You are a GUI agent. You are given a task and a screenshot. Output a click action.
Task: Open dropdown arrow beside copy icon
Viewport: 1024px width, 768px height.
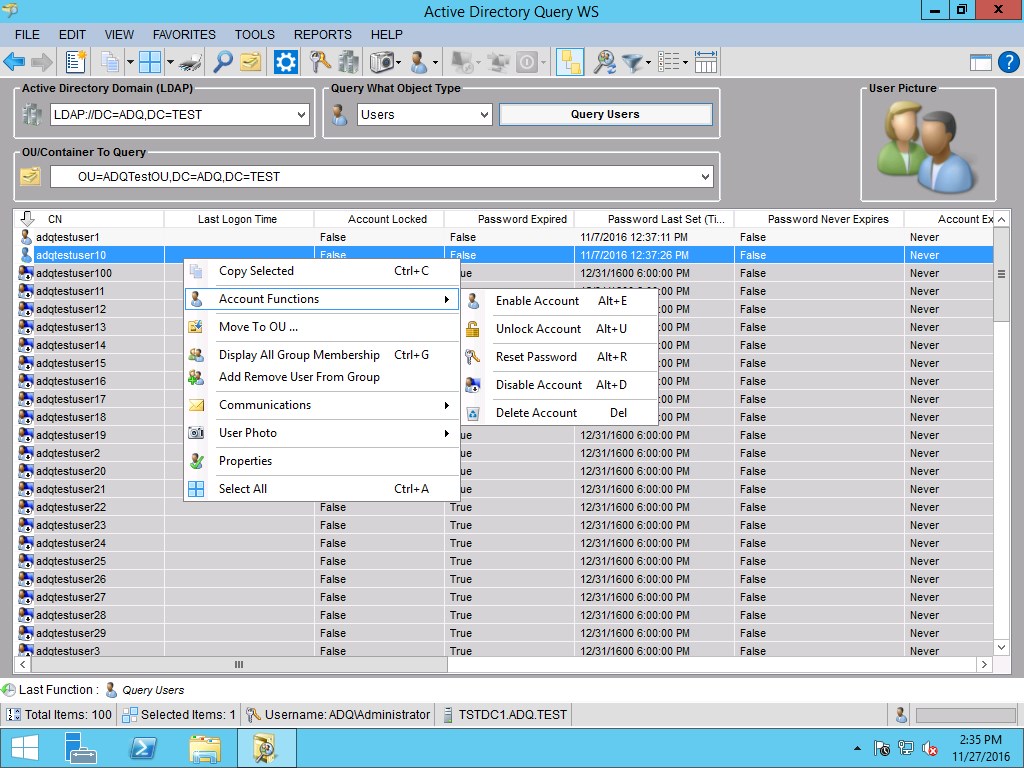click(x=130, y=63)
